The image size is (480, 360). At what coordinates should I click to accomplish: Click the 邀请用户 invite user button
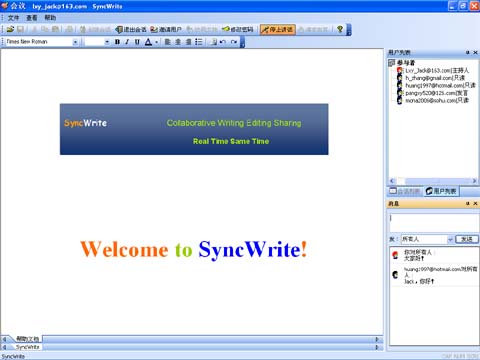[x=166, y=29]
